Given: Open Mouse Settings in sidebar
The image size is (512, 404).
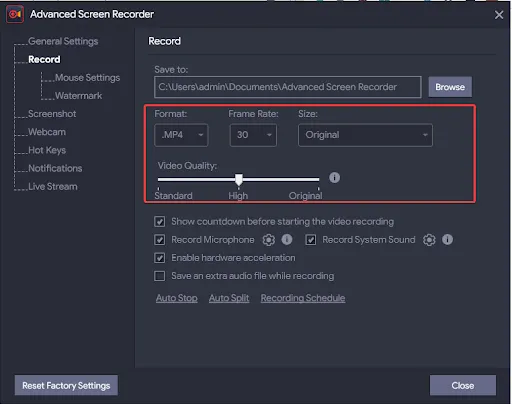Looking at the screenshot, I should click(87, 78).
